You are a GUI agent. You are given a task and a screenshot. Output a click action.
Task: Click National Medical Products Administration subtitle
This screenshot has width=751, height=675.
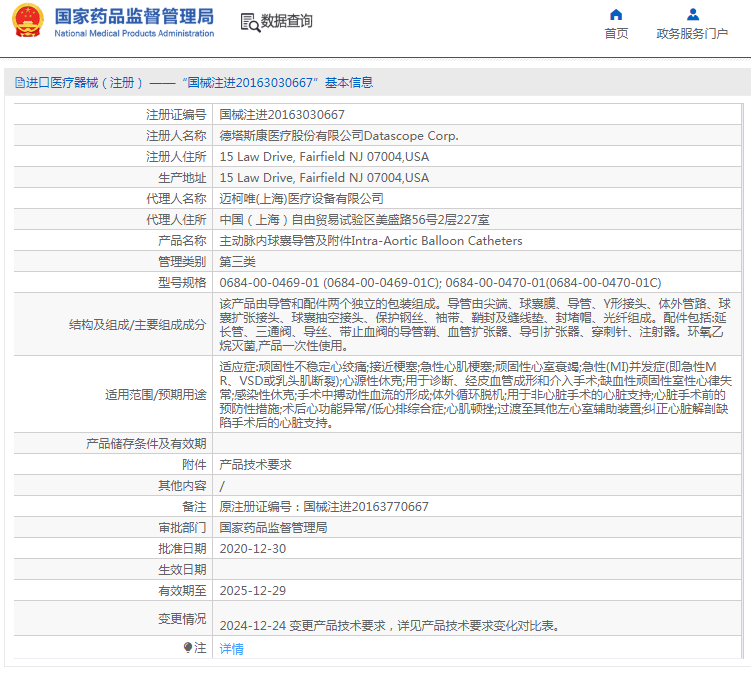[x=134, y=34]
